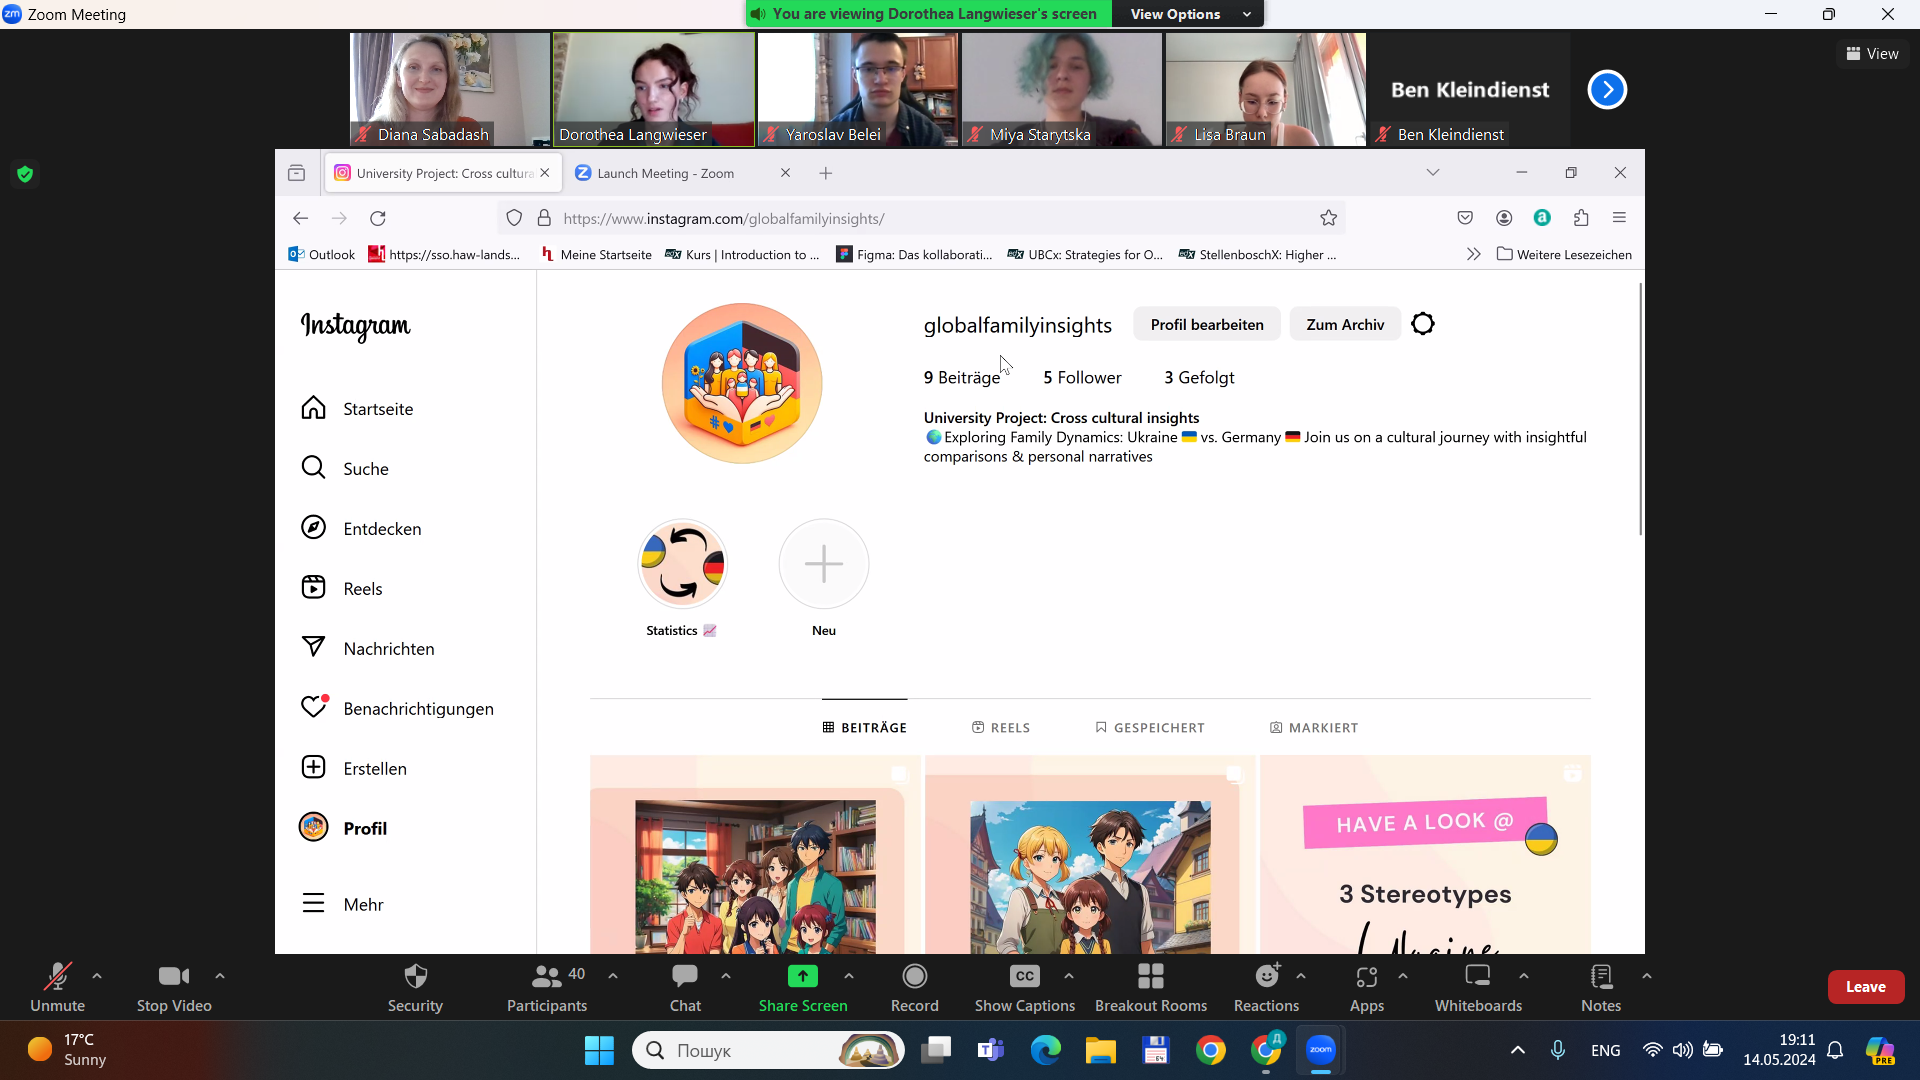The height and width of the screenshot is (1080, 1920).
Task: Toggle Stop Video camera button
Action: click(x=173, y=976)
